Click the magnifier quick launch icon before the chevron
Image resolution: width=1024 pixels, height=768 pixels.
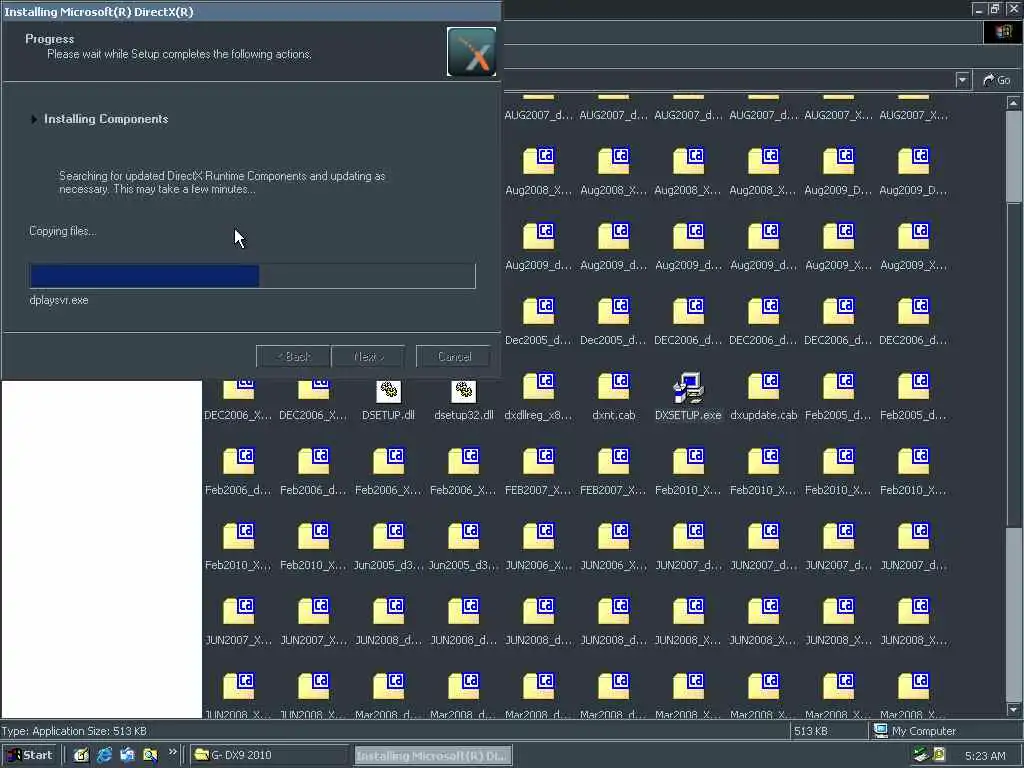(x=150, y=755)
